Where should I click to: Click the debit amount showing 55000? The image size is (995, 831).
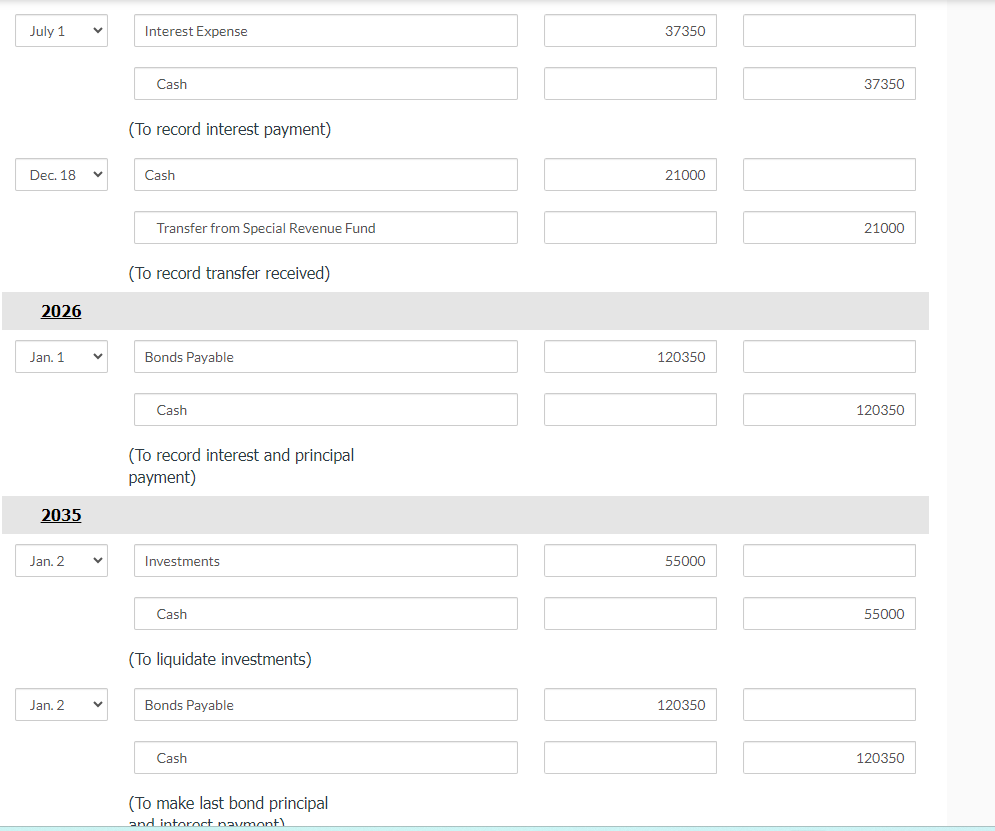point(629,560)
